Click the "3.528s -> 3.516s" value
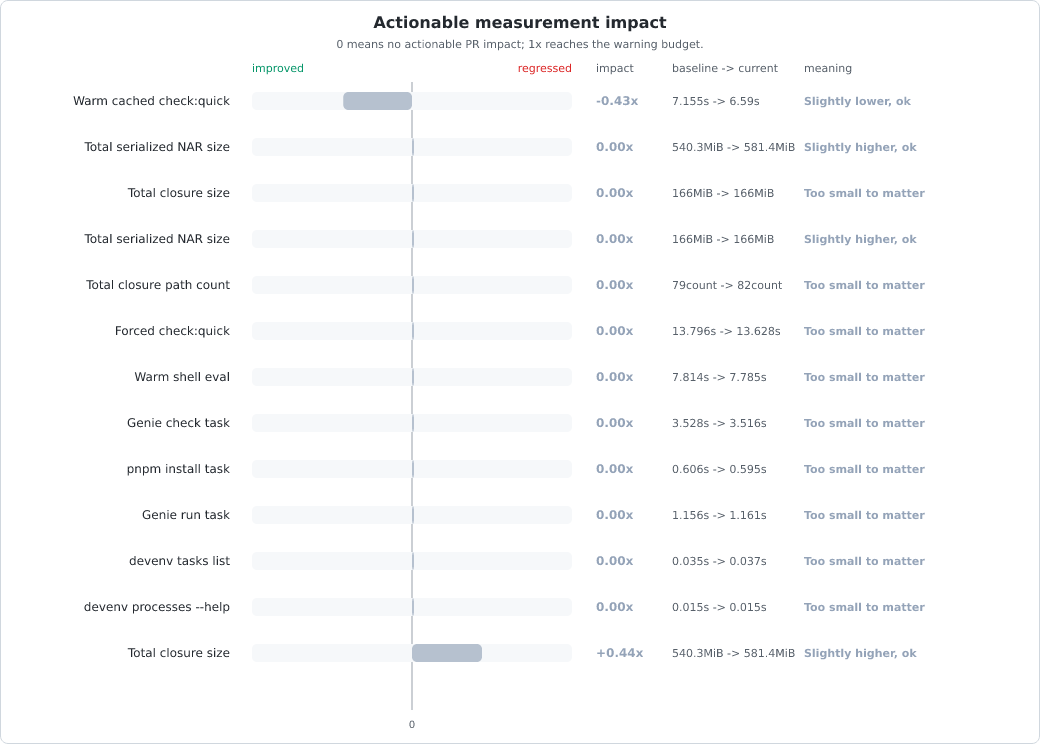 click(719, 423)
